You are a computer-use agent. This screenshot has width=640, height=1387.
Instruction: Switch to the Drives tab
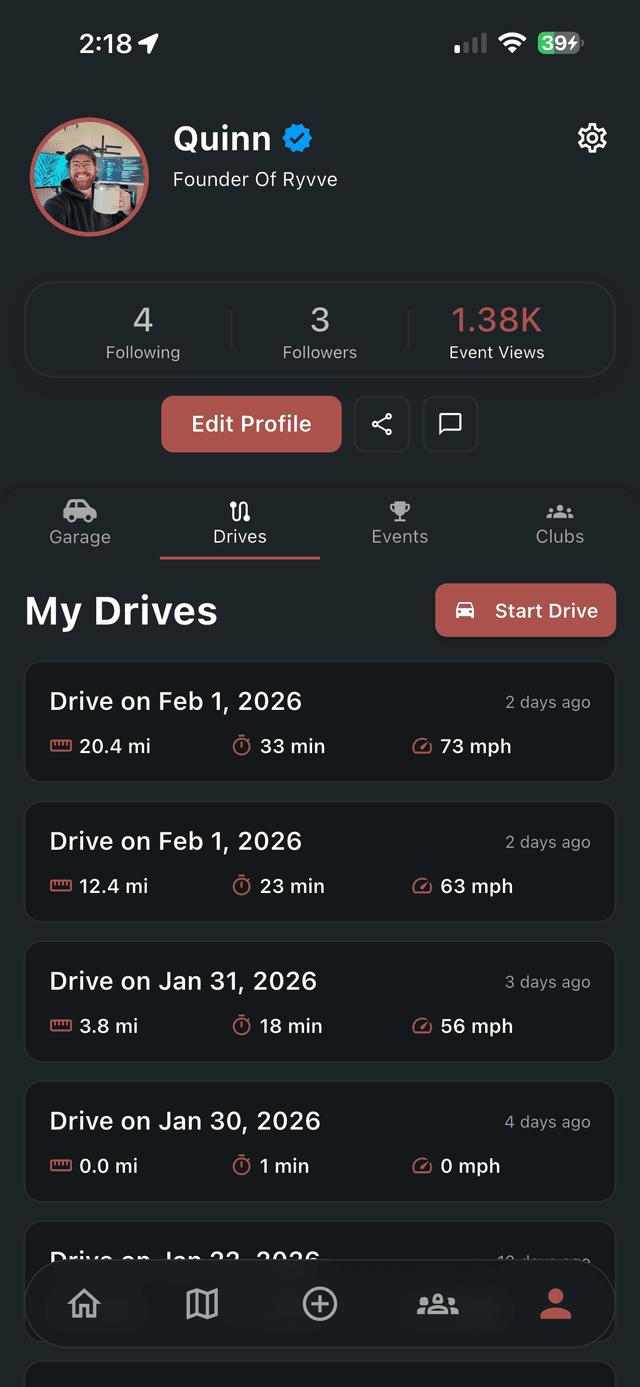pos(239,522)
